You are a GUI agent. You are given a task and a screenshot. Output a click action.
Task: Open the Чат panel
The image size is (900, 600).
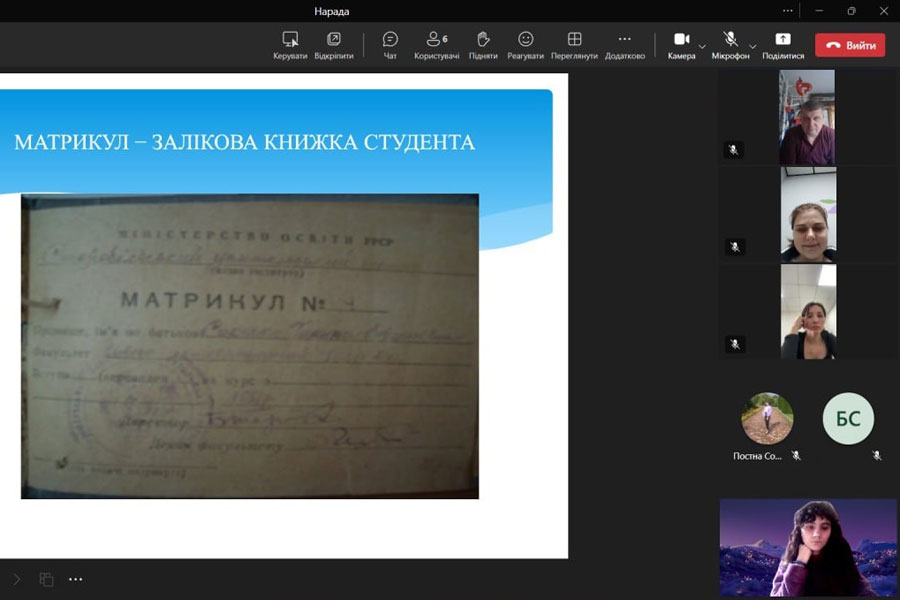click(x=390, y=45)
